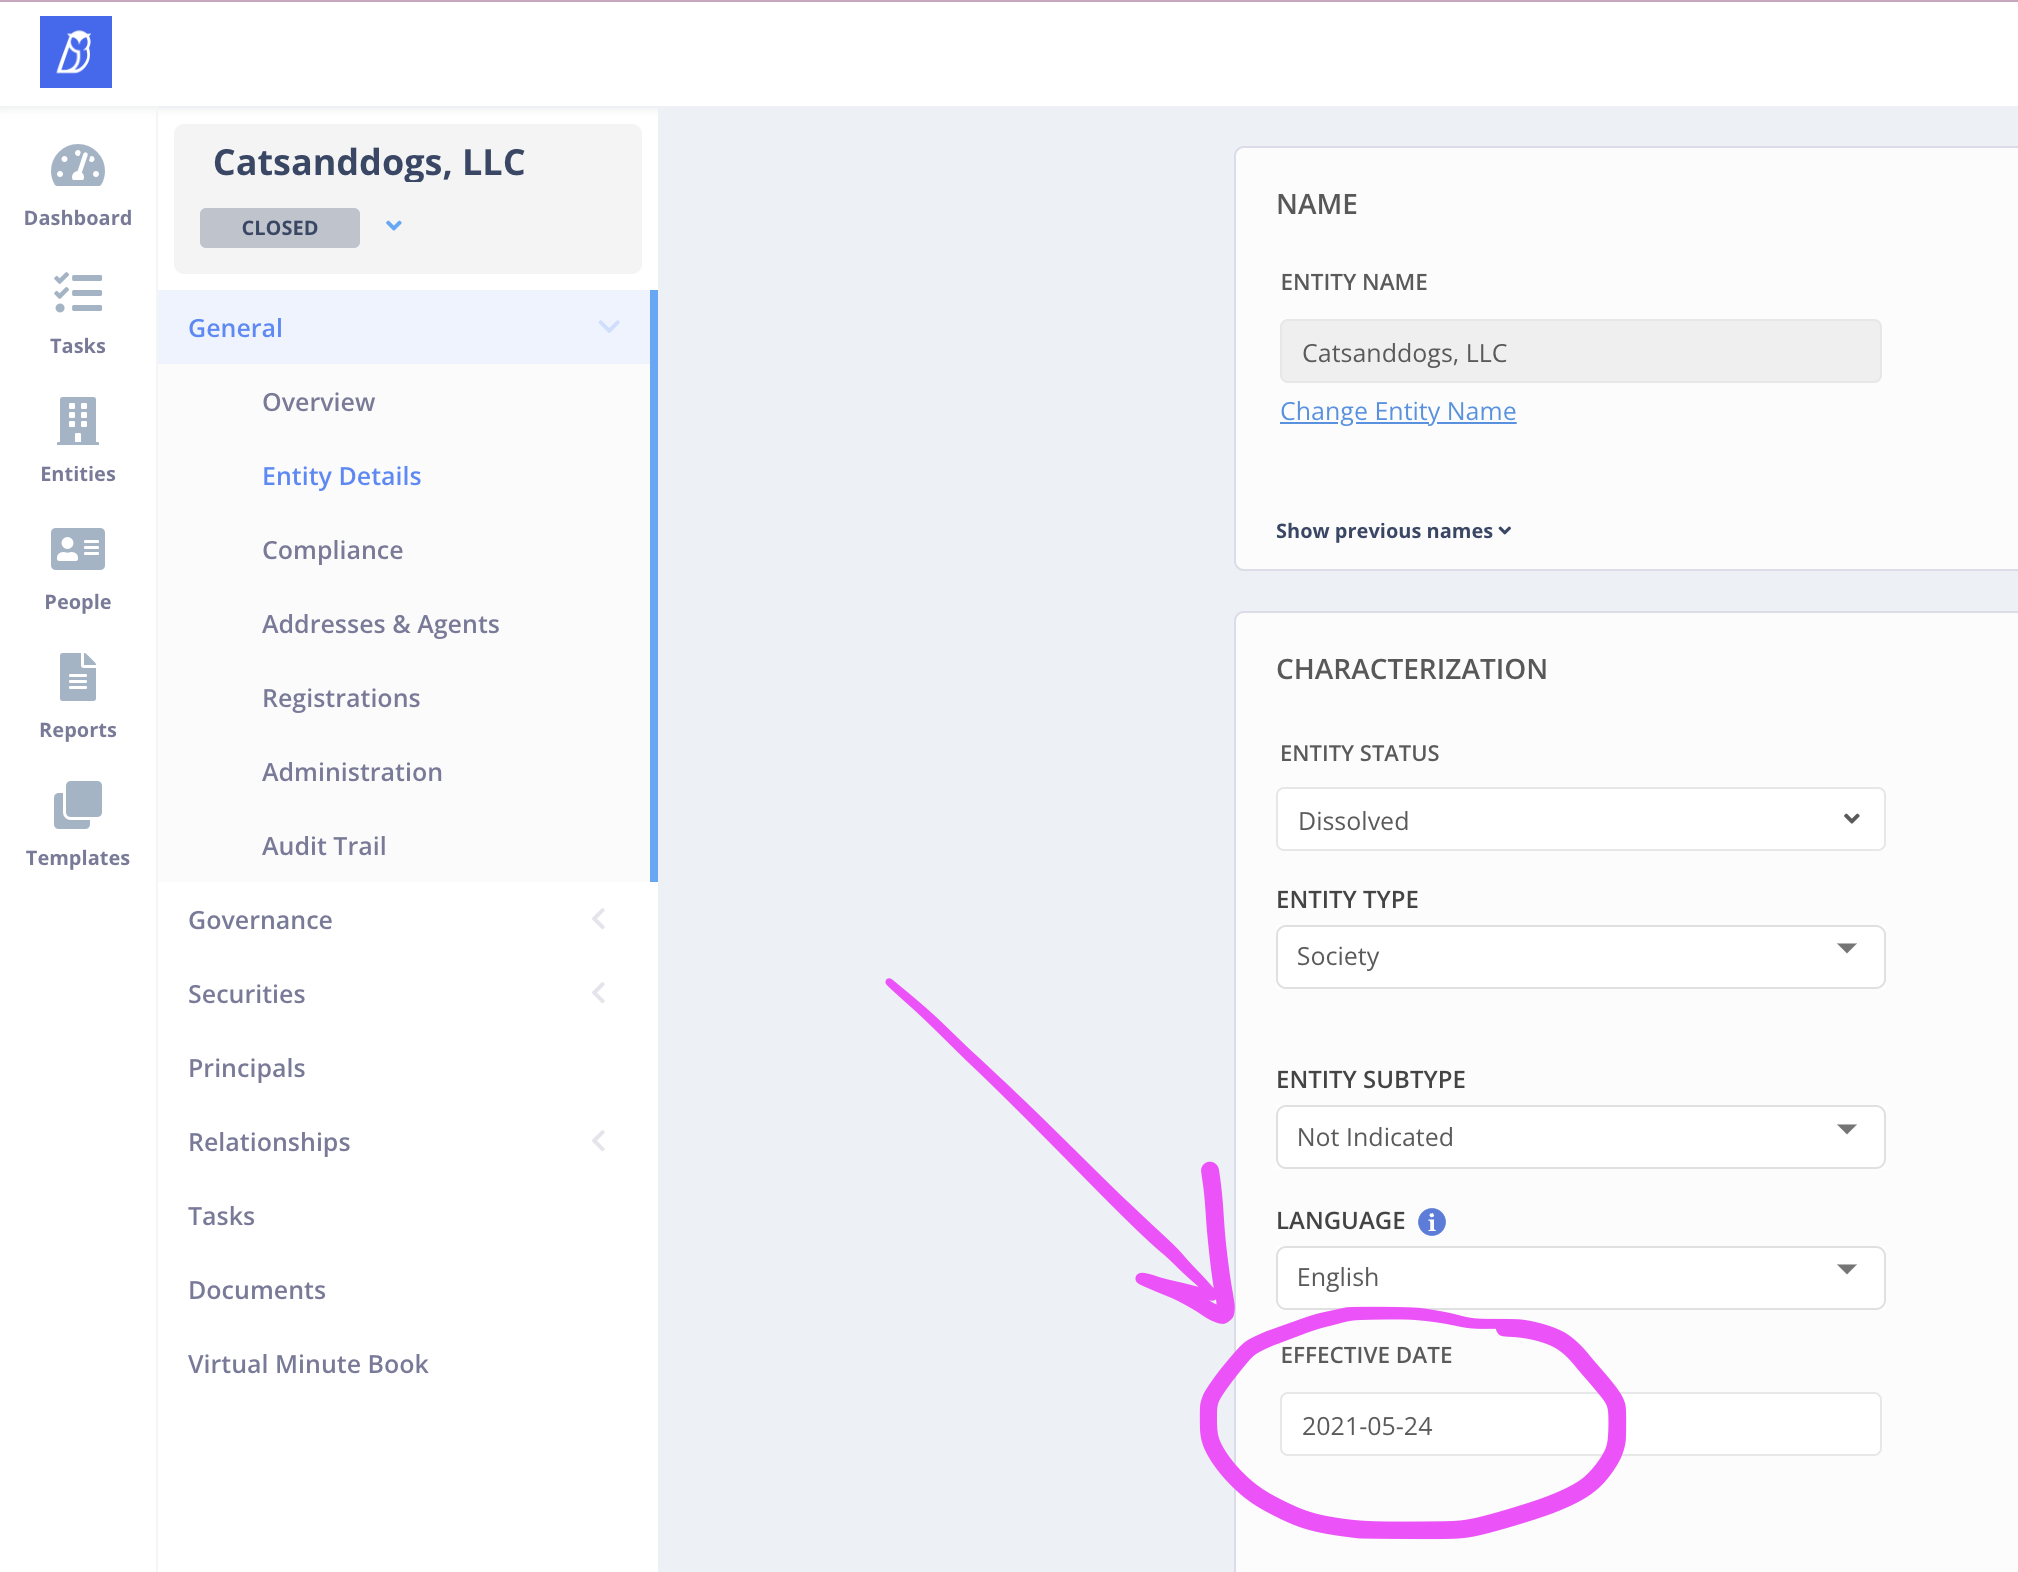2018x1572 pixels.
Task: Open the Dashboard gauge icon
Action: (78, 167)
